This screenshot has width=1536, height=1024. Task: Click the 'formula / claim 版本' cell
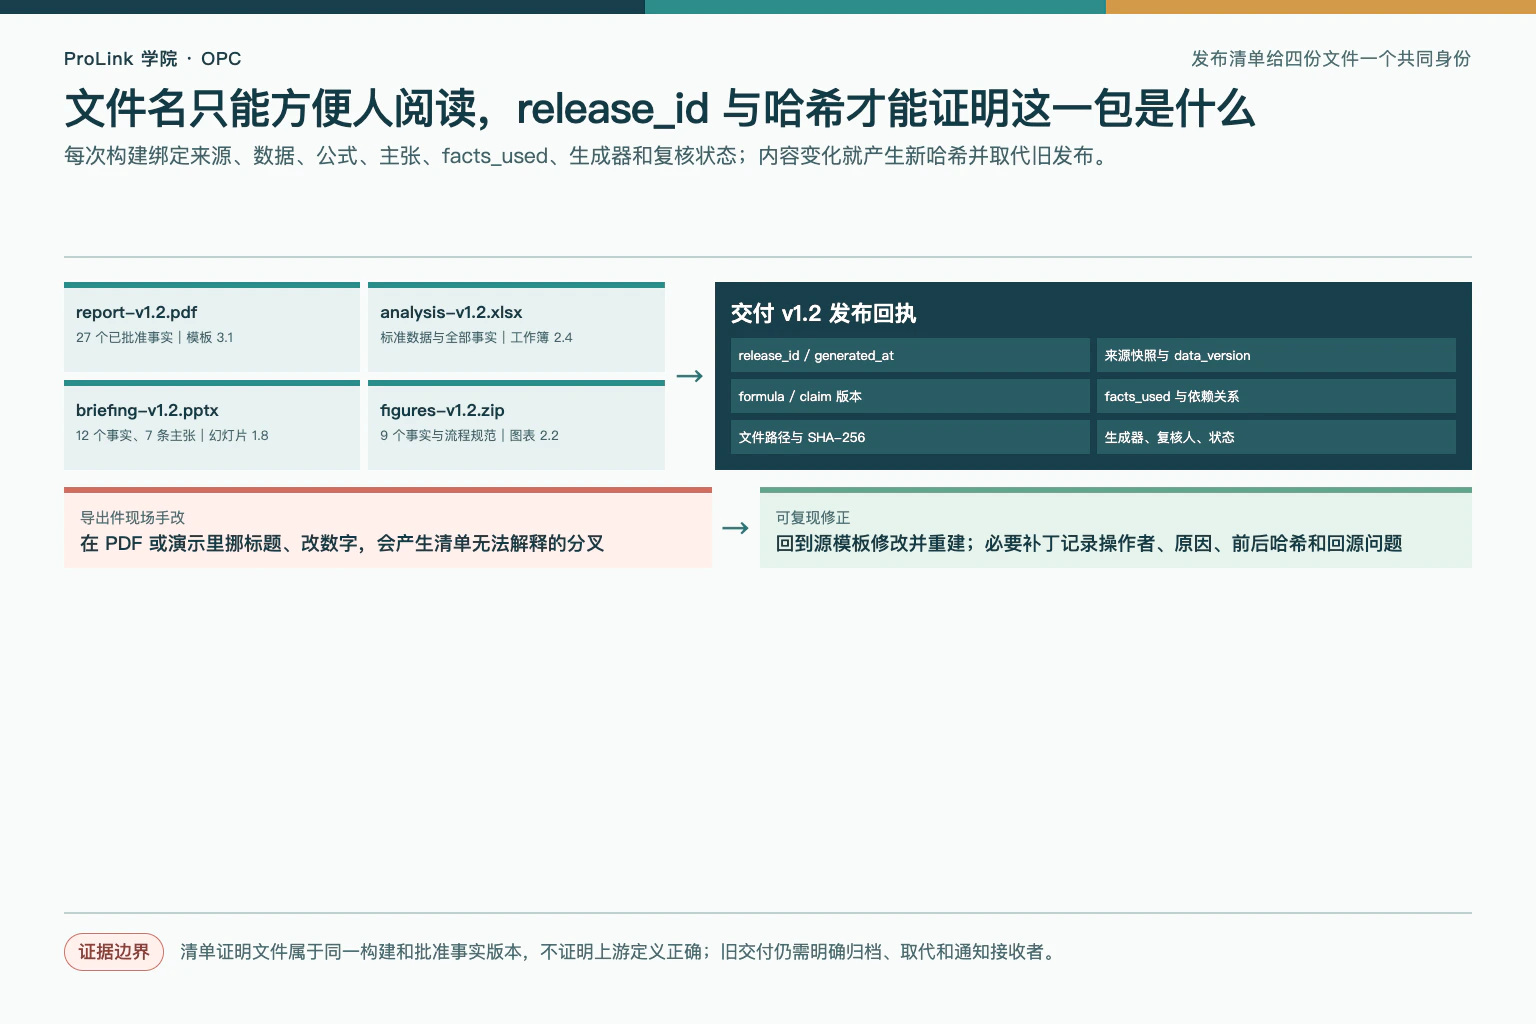click(910, 396)
